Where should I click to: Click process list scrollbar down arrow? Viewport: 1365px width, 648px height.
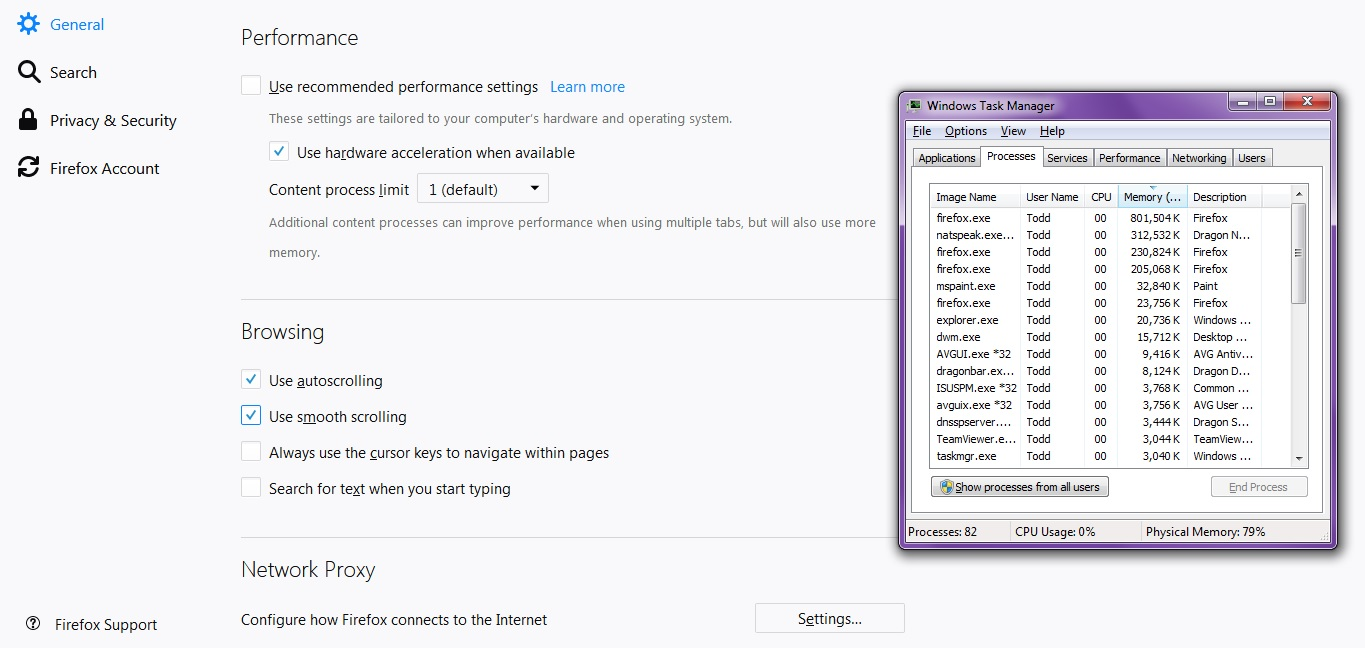(x=1299, y=459)
